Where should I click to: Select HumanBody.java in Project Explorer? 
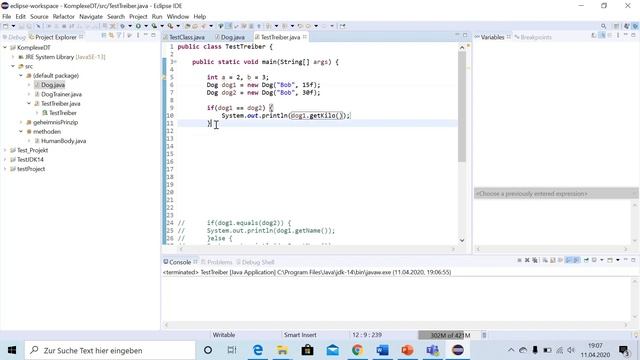coord(63,141)
